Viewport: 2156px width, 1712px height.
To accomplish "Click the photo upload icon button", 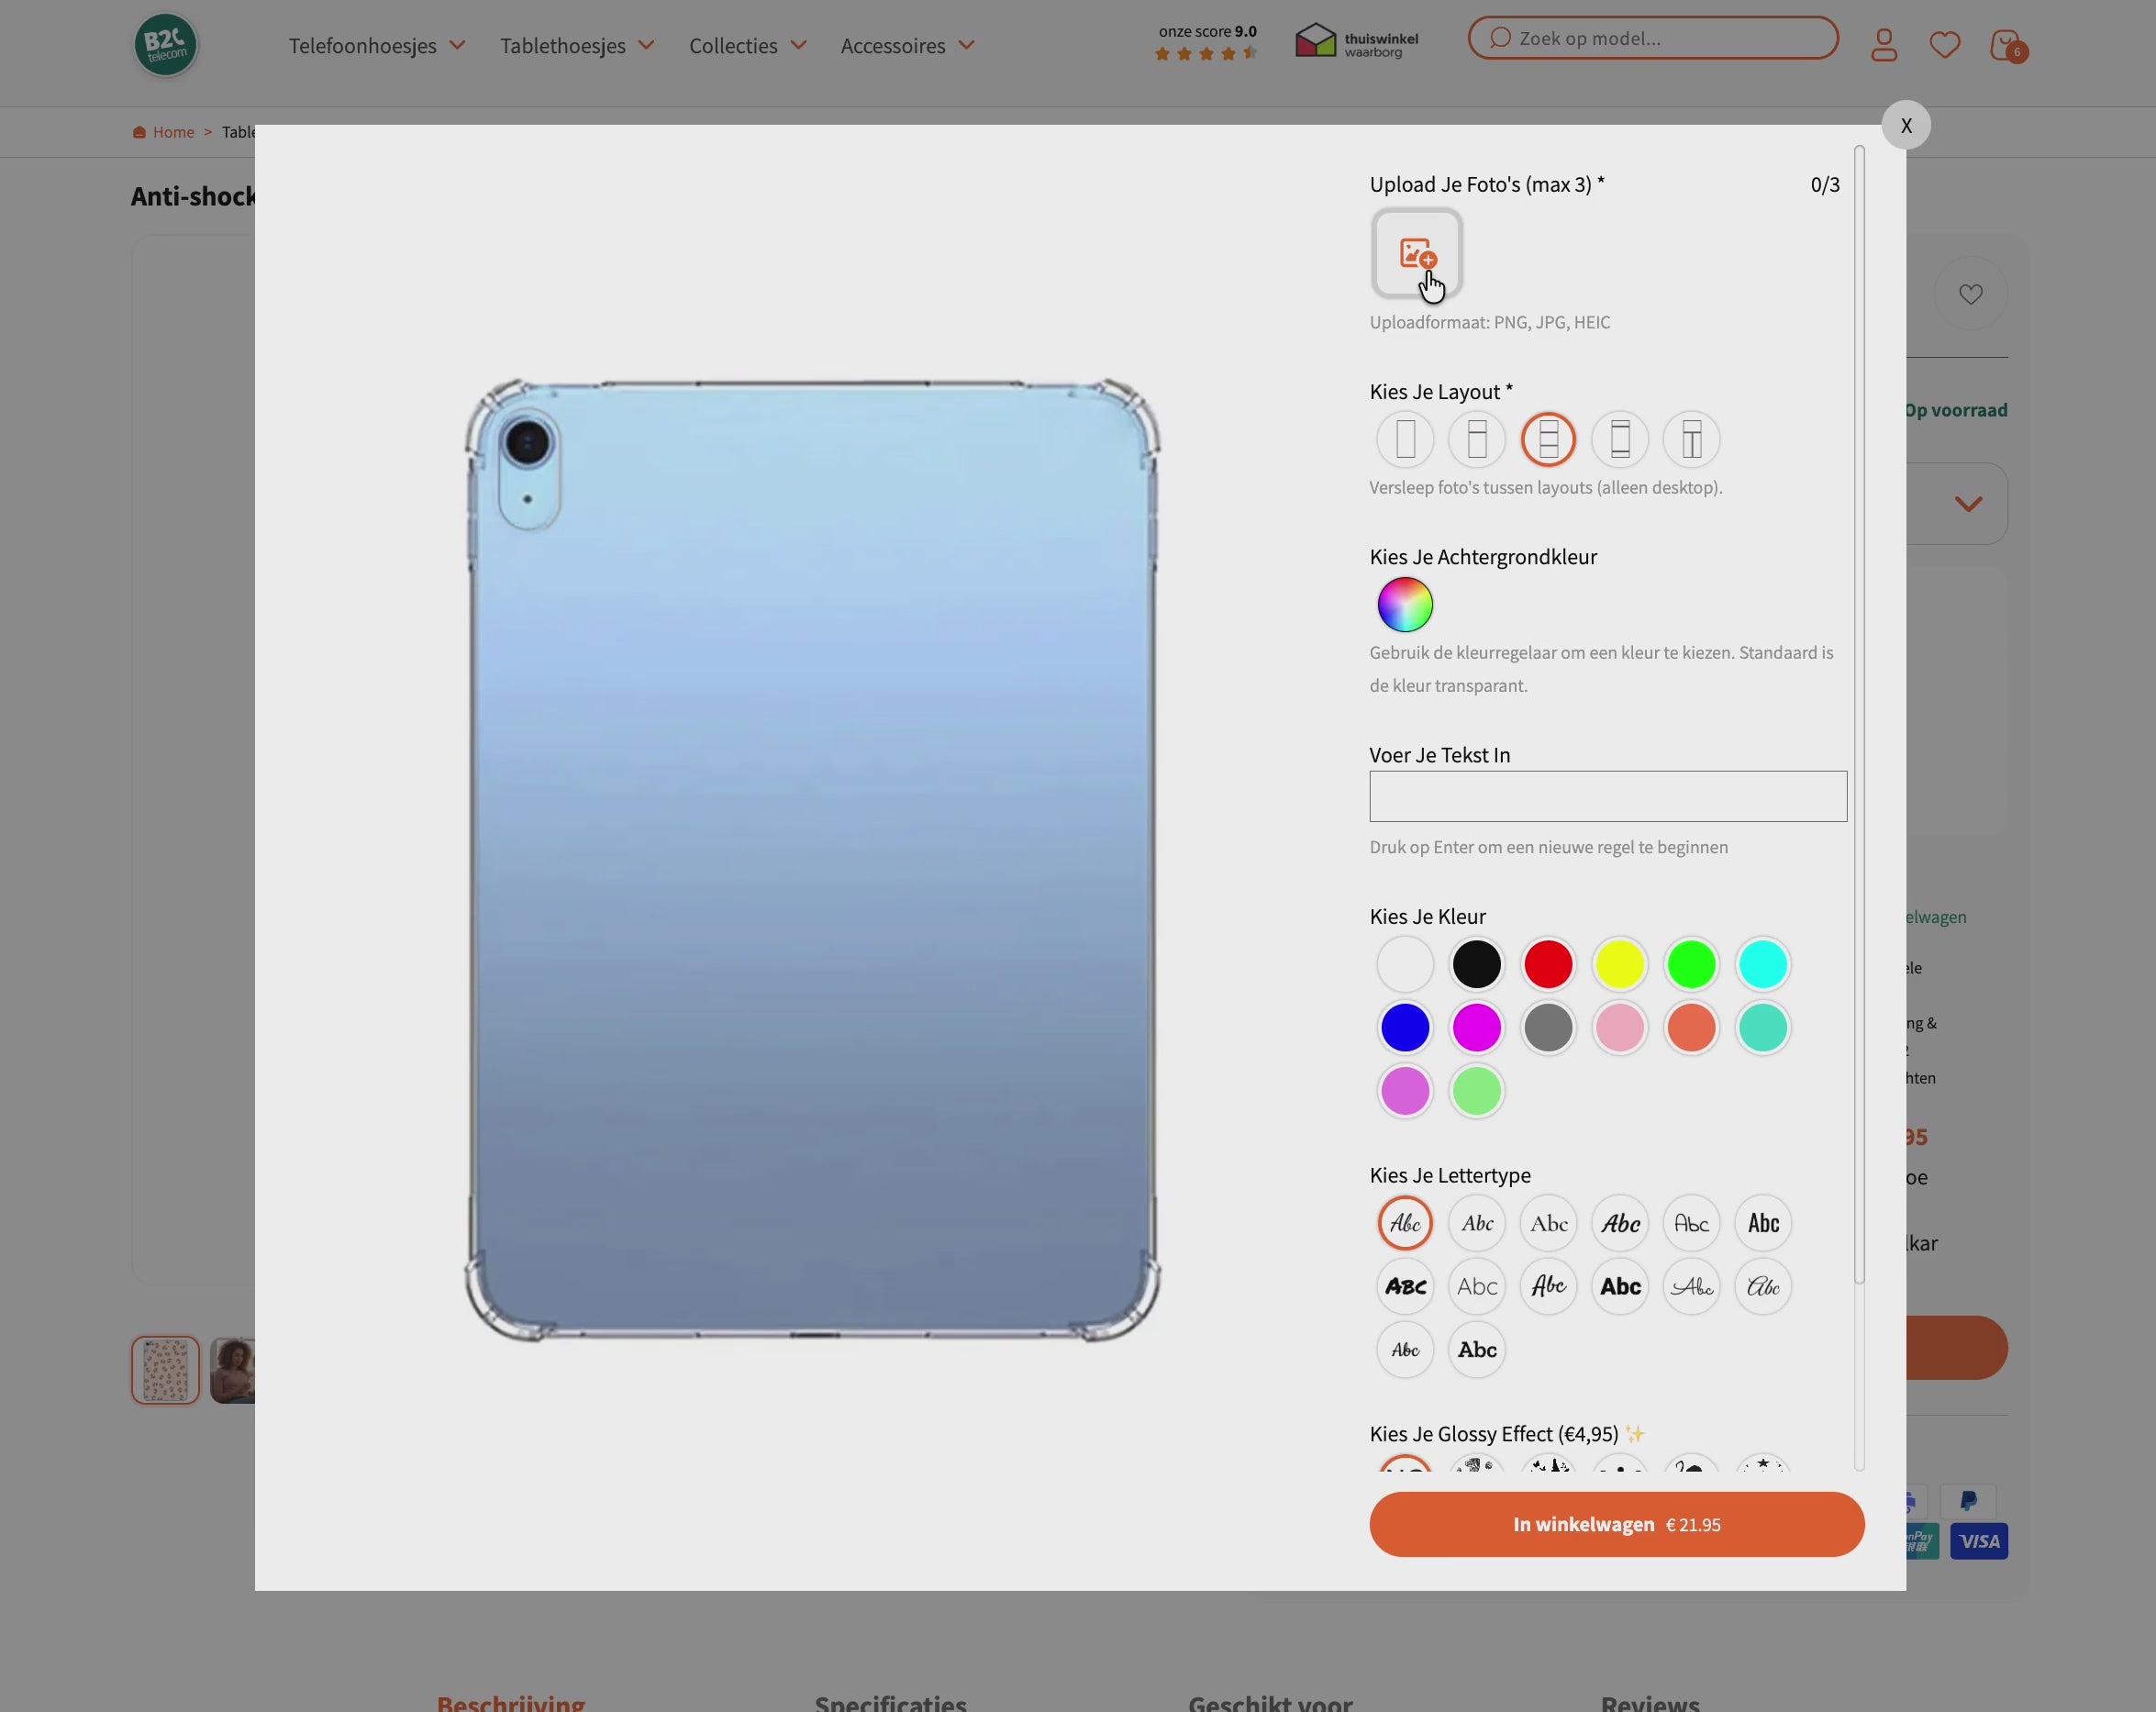I will (x=1416, y=254).
